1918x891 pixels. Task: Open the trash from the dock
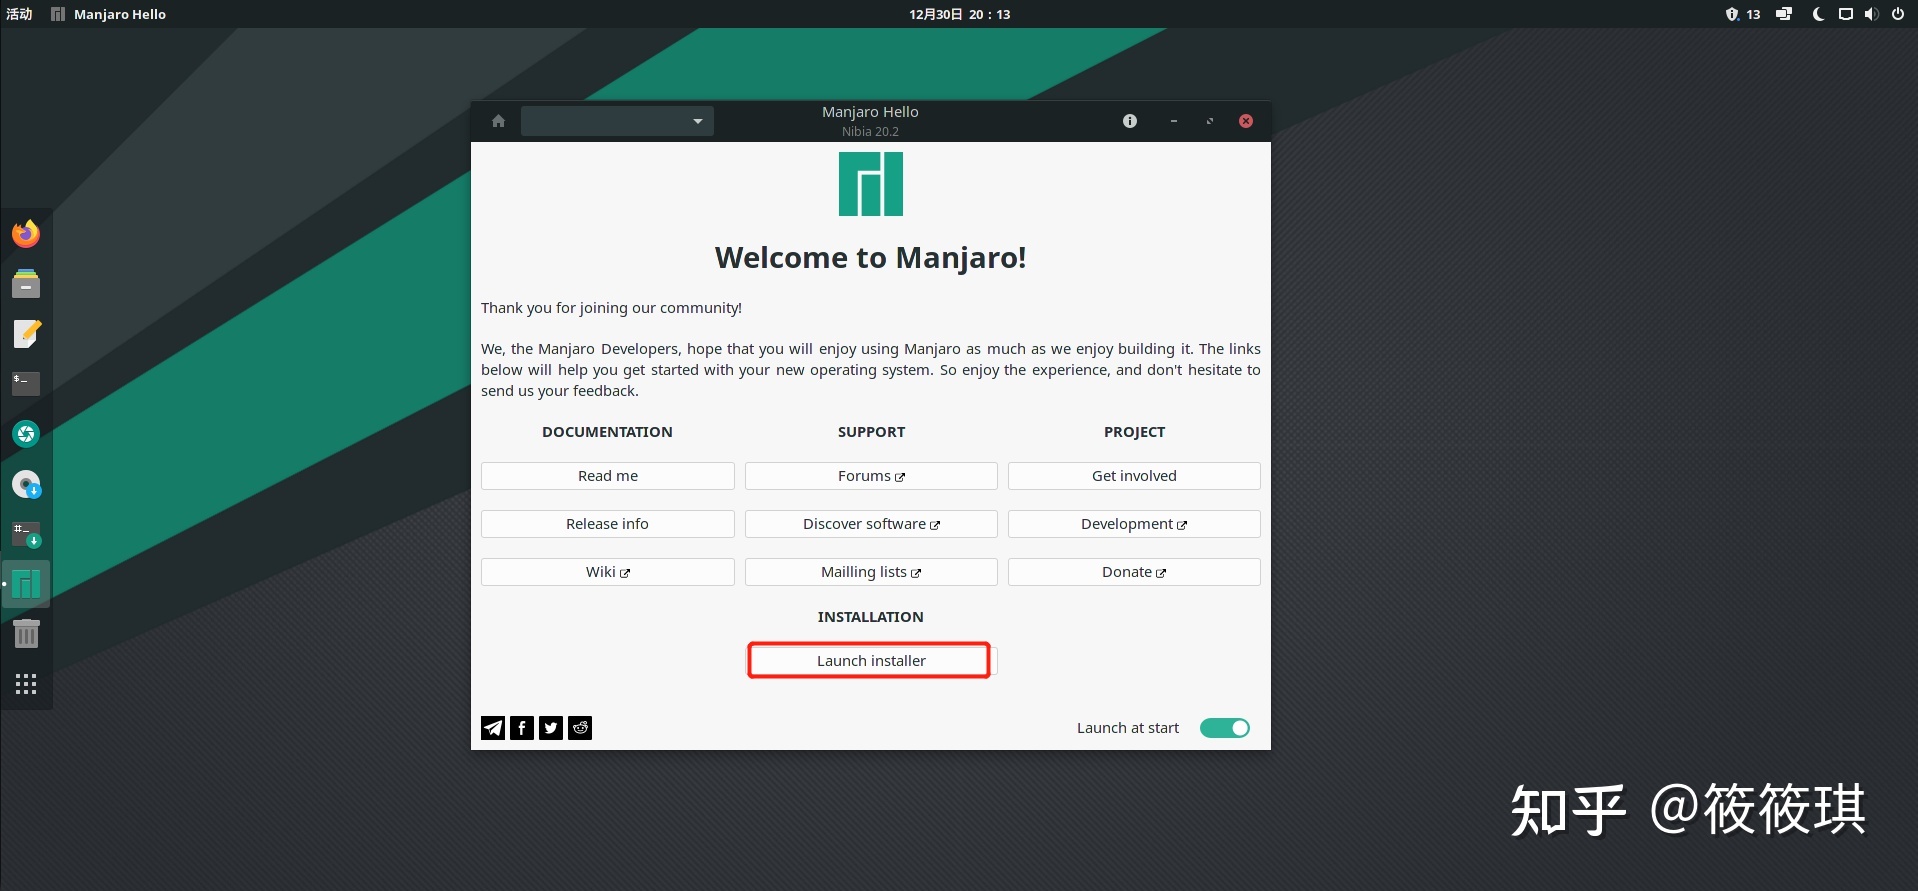coord(26,633)
